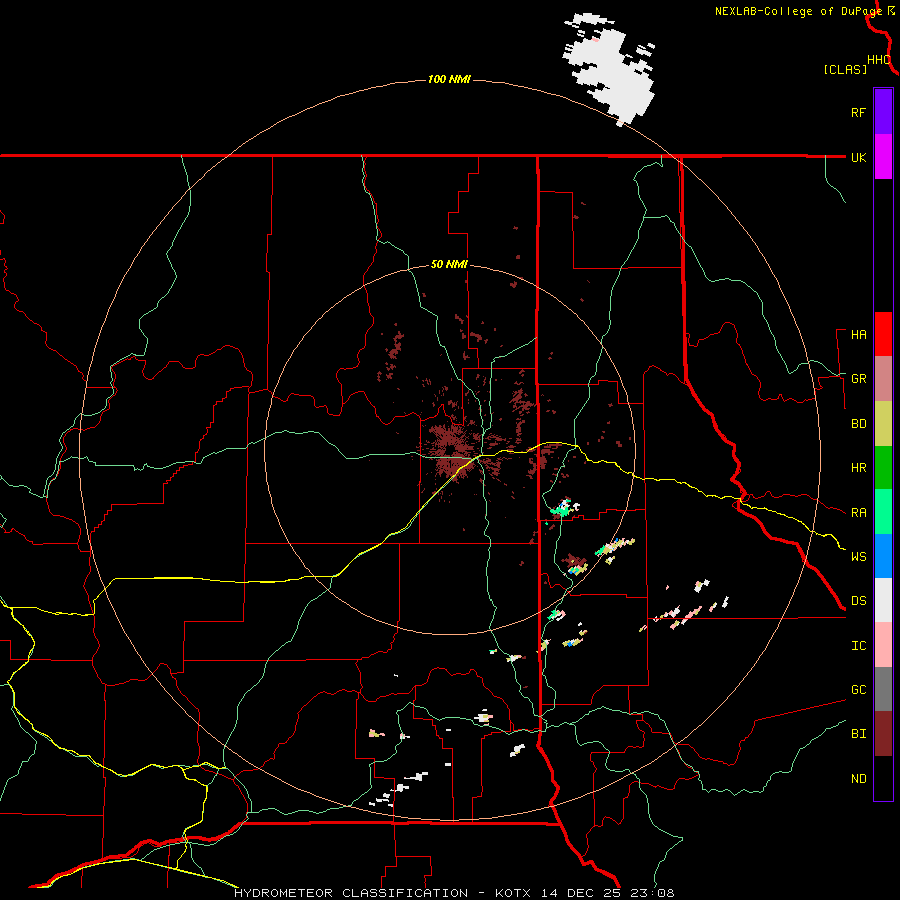This screenshot has height=900, width=900.
Task: Click the BI legend label
Action: pos(858,734)
